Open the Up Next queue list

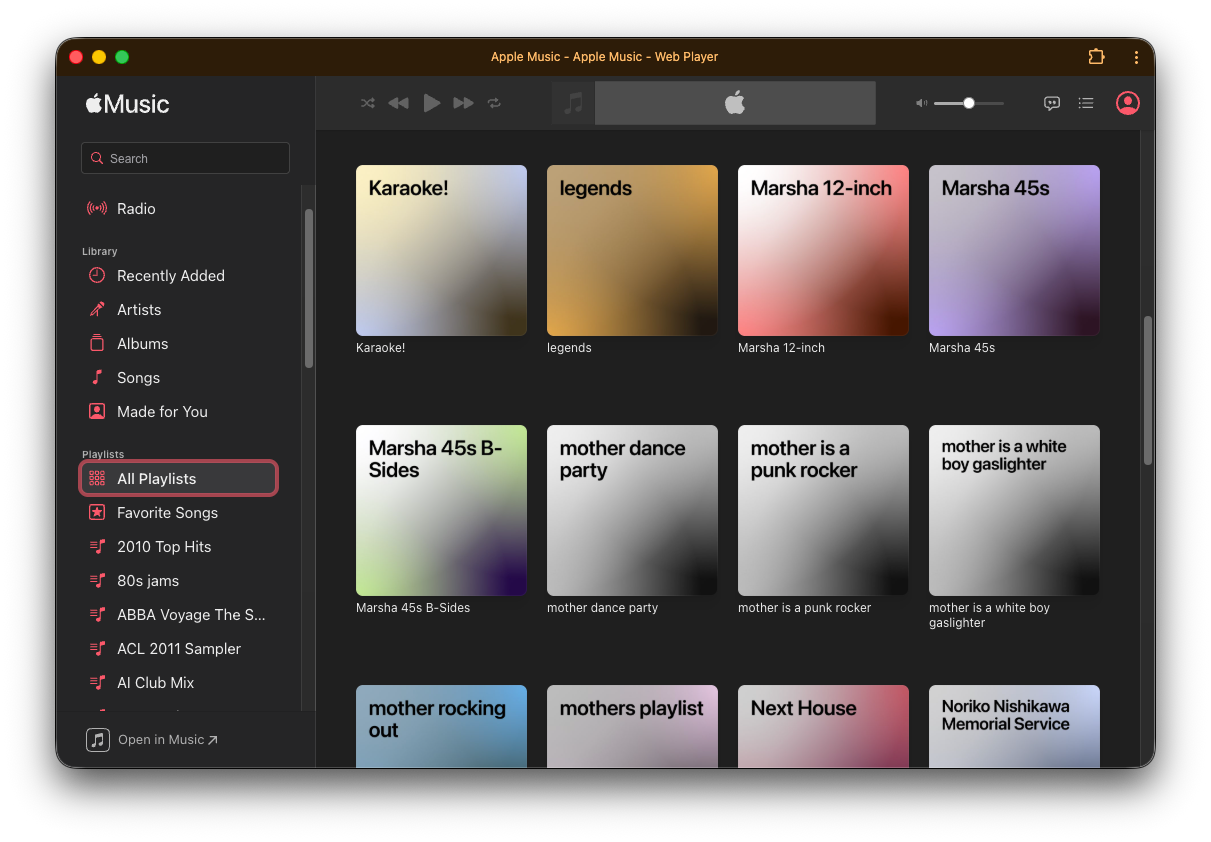click(x=1086, y=103)
